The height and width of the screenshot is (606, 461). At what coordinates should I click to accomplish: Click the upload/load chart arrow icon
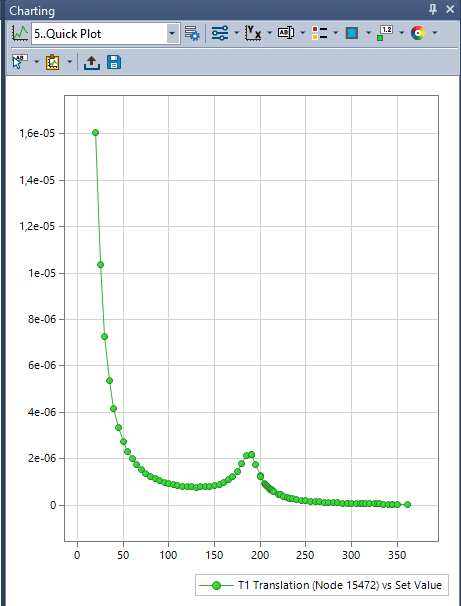click(92, 62)
